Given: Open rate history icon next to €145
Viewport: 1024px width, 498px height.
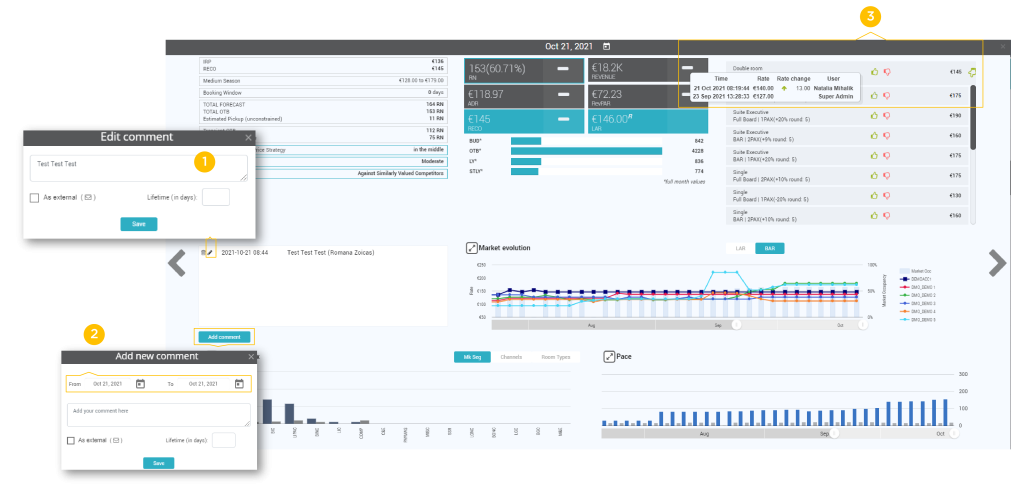Looking at the screenshot, I should pyautogui.click(x=972, y=72).
